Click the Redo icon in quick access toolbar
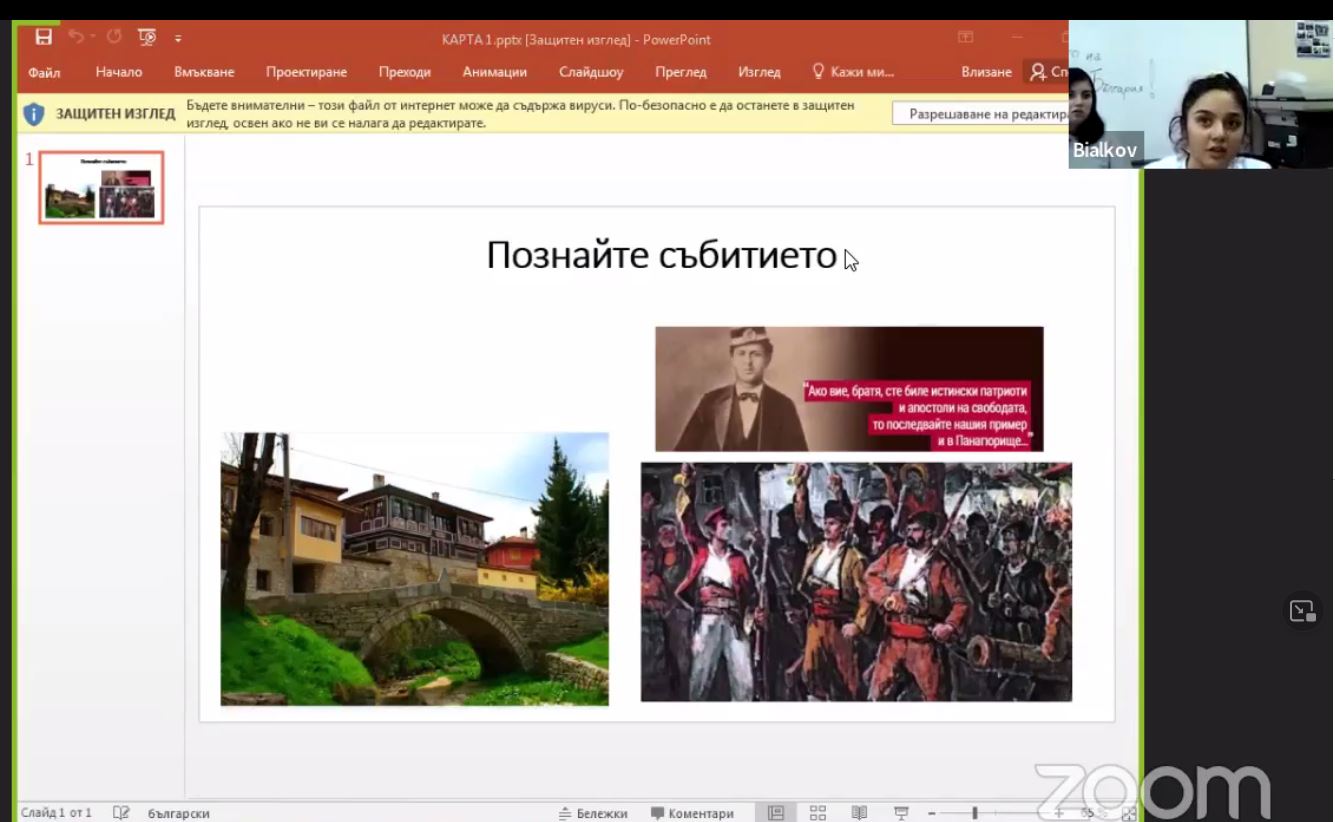Viewport: 1335px width, 822px height. coord(114,38)
